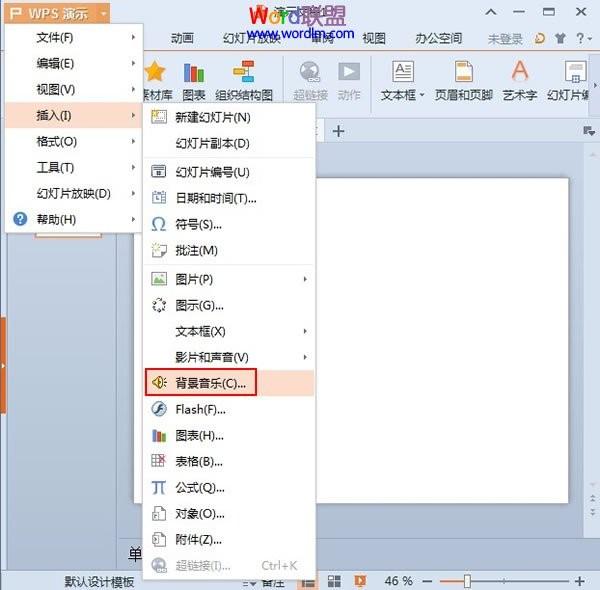The height and width of the screenshot is (590, 600).
Task: Click the 46 % zoom level
Action: pos(398,581)
